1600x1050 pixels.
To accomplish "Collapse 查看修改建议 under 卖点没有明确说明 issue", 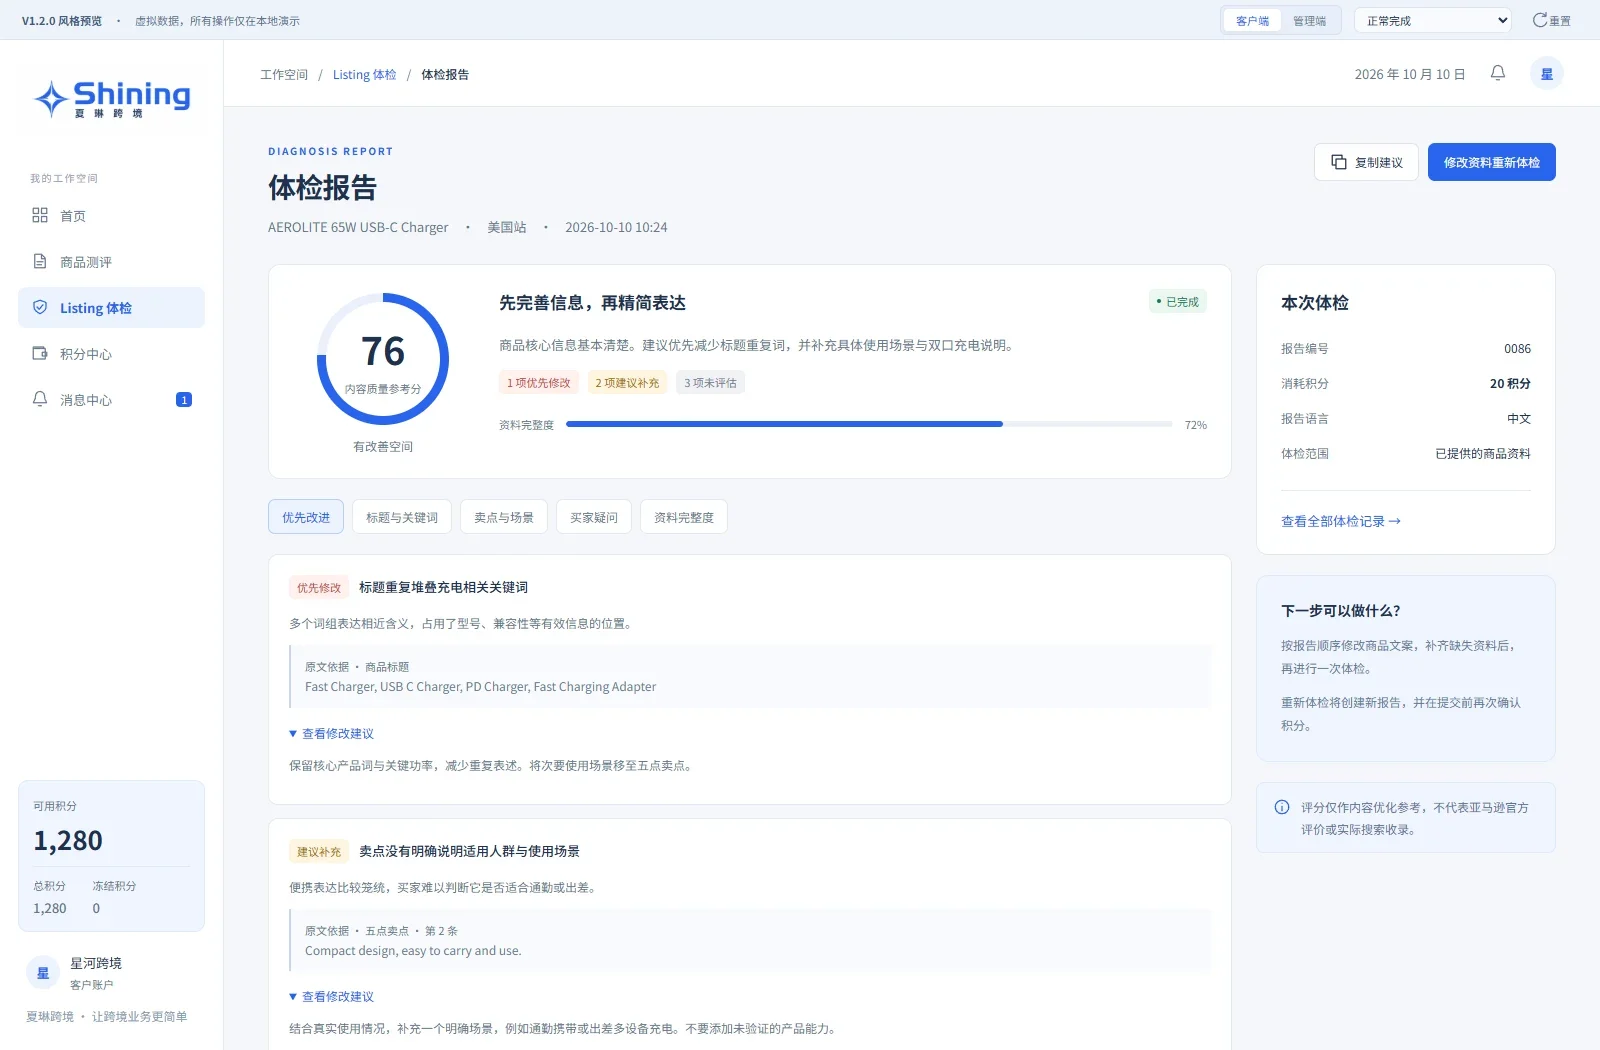I will coord(332,996).
